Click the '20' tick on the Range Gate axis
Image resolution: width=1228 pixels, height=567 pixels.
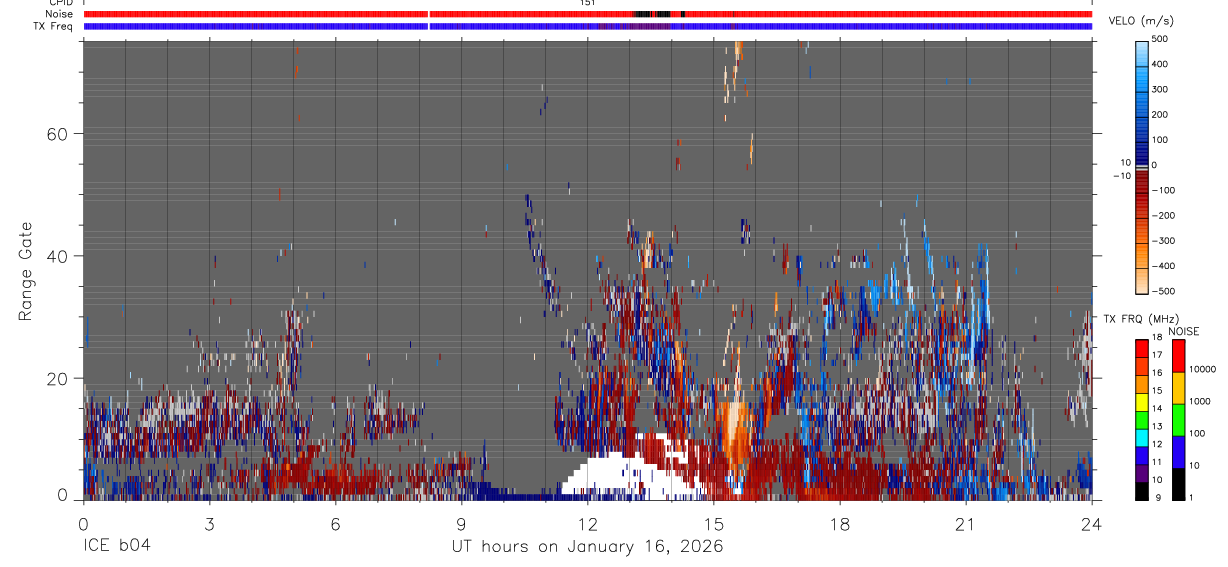59,378
